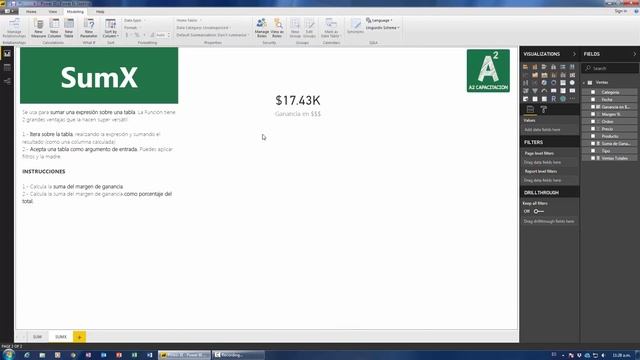The height and width of the screenshot is (360, 640).
Task: Open the Data type dropdown
Action: pyautogui.click(x=134, y=20)
